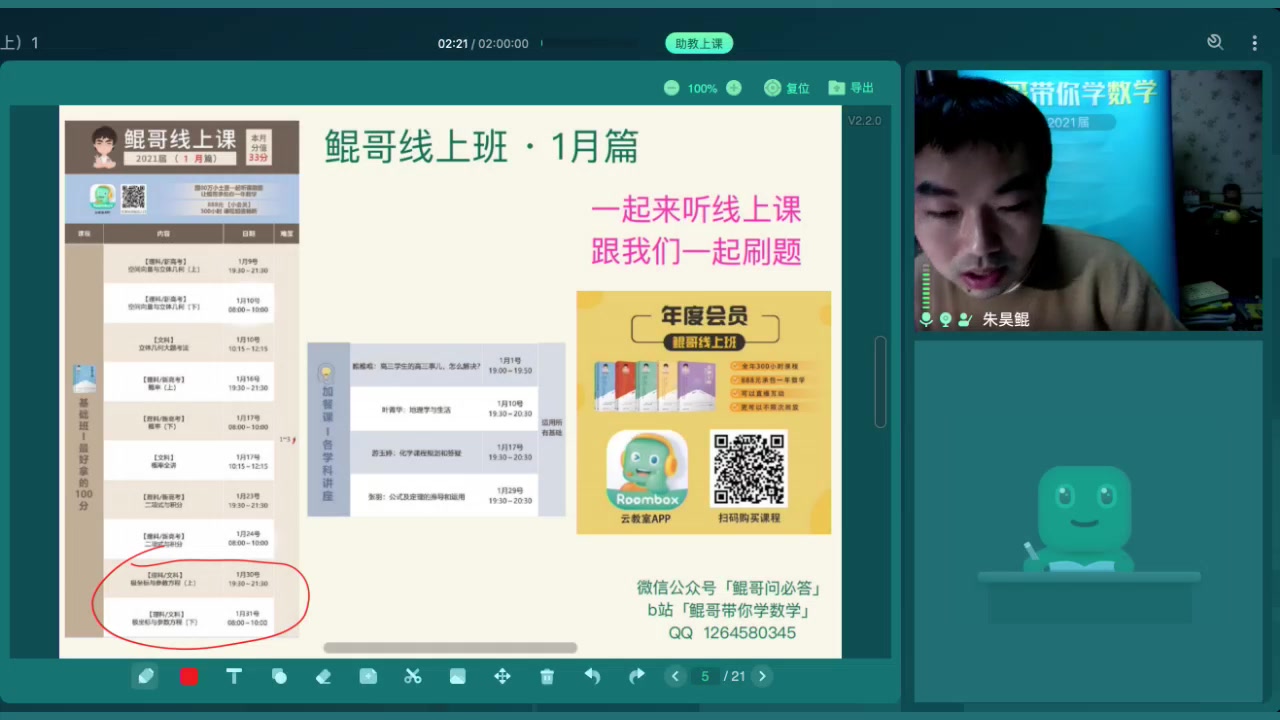
Task: Select the scissors cut tool
Action: [413, 676]
